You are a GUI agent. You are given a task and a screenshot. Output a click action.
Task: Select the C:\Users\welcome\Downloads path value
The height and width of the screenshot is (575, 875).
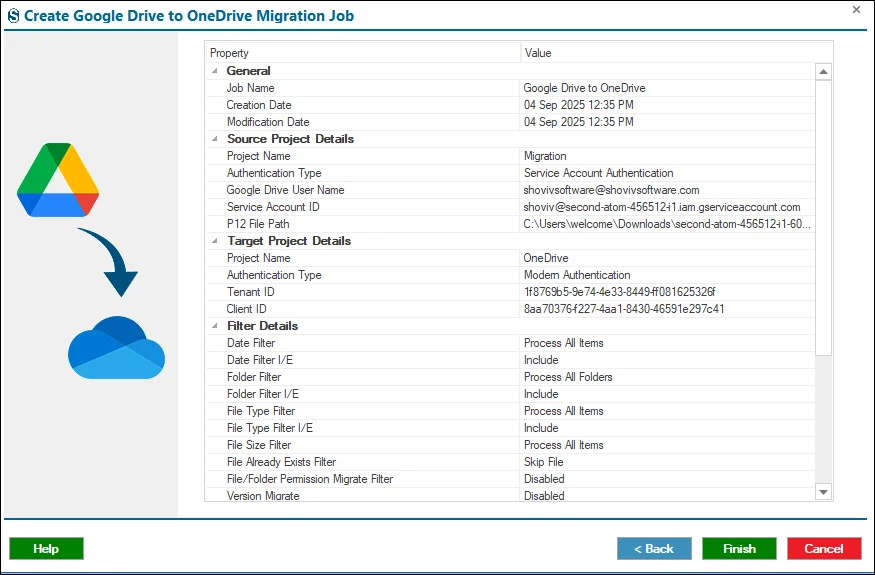point(667,224)
